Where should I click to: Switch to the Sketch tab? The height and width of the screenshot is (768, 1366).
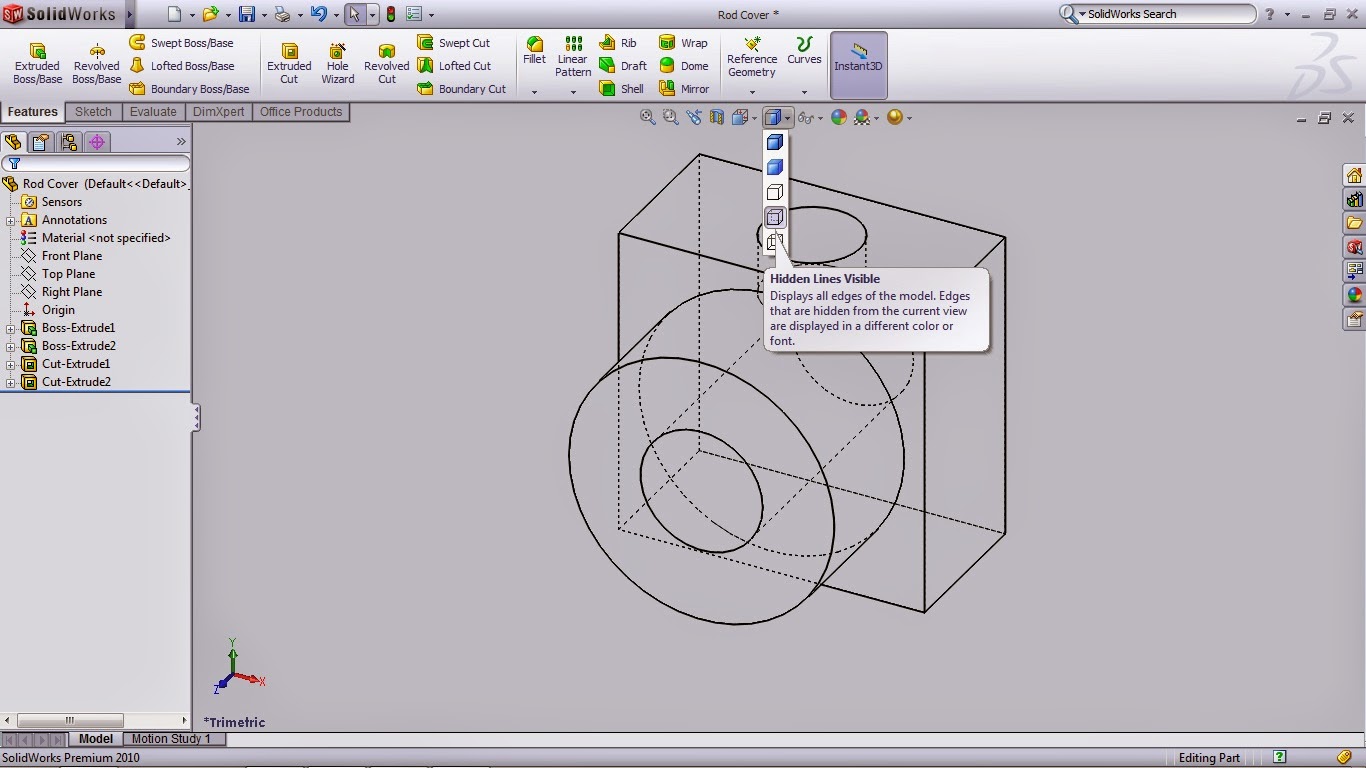[x=94, y=112]
